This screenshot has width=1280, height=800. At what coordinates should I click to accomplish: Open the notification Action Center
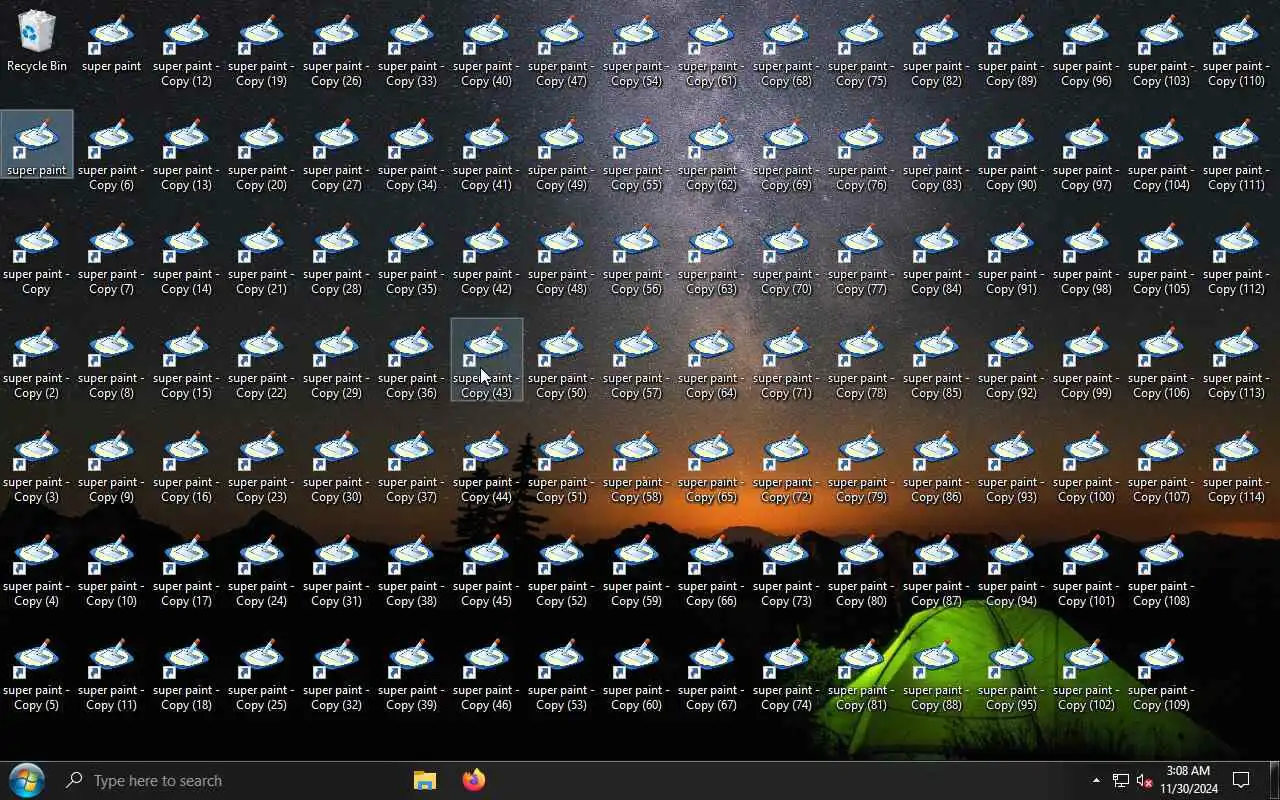(x=1242, y=780)
